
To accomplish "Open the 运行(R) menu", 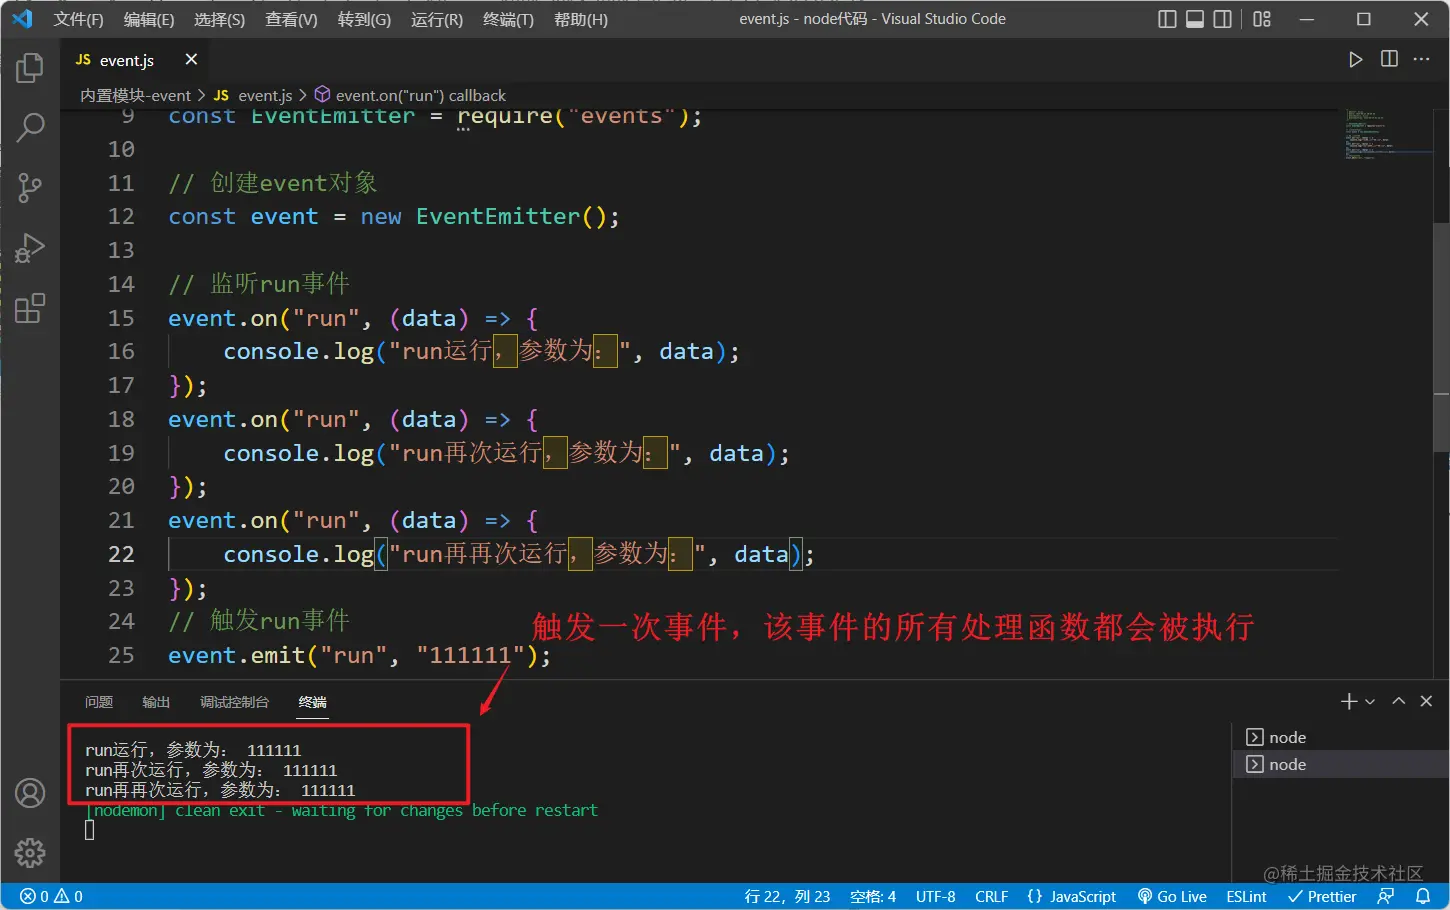I will pyautogui.click(x=436, y=19).
